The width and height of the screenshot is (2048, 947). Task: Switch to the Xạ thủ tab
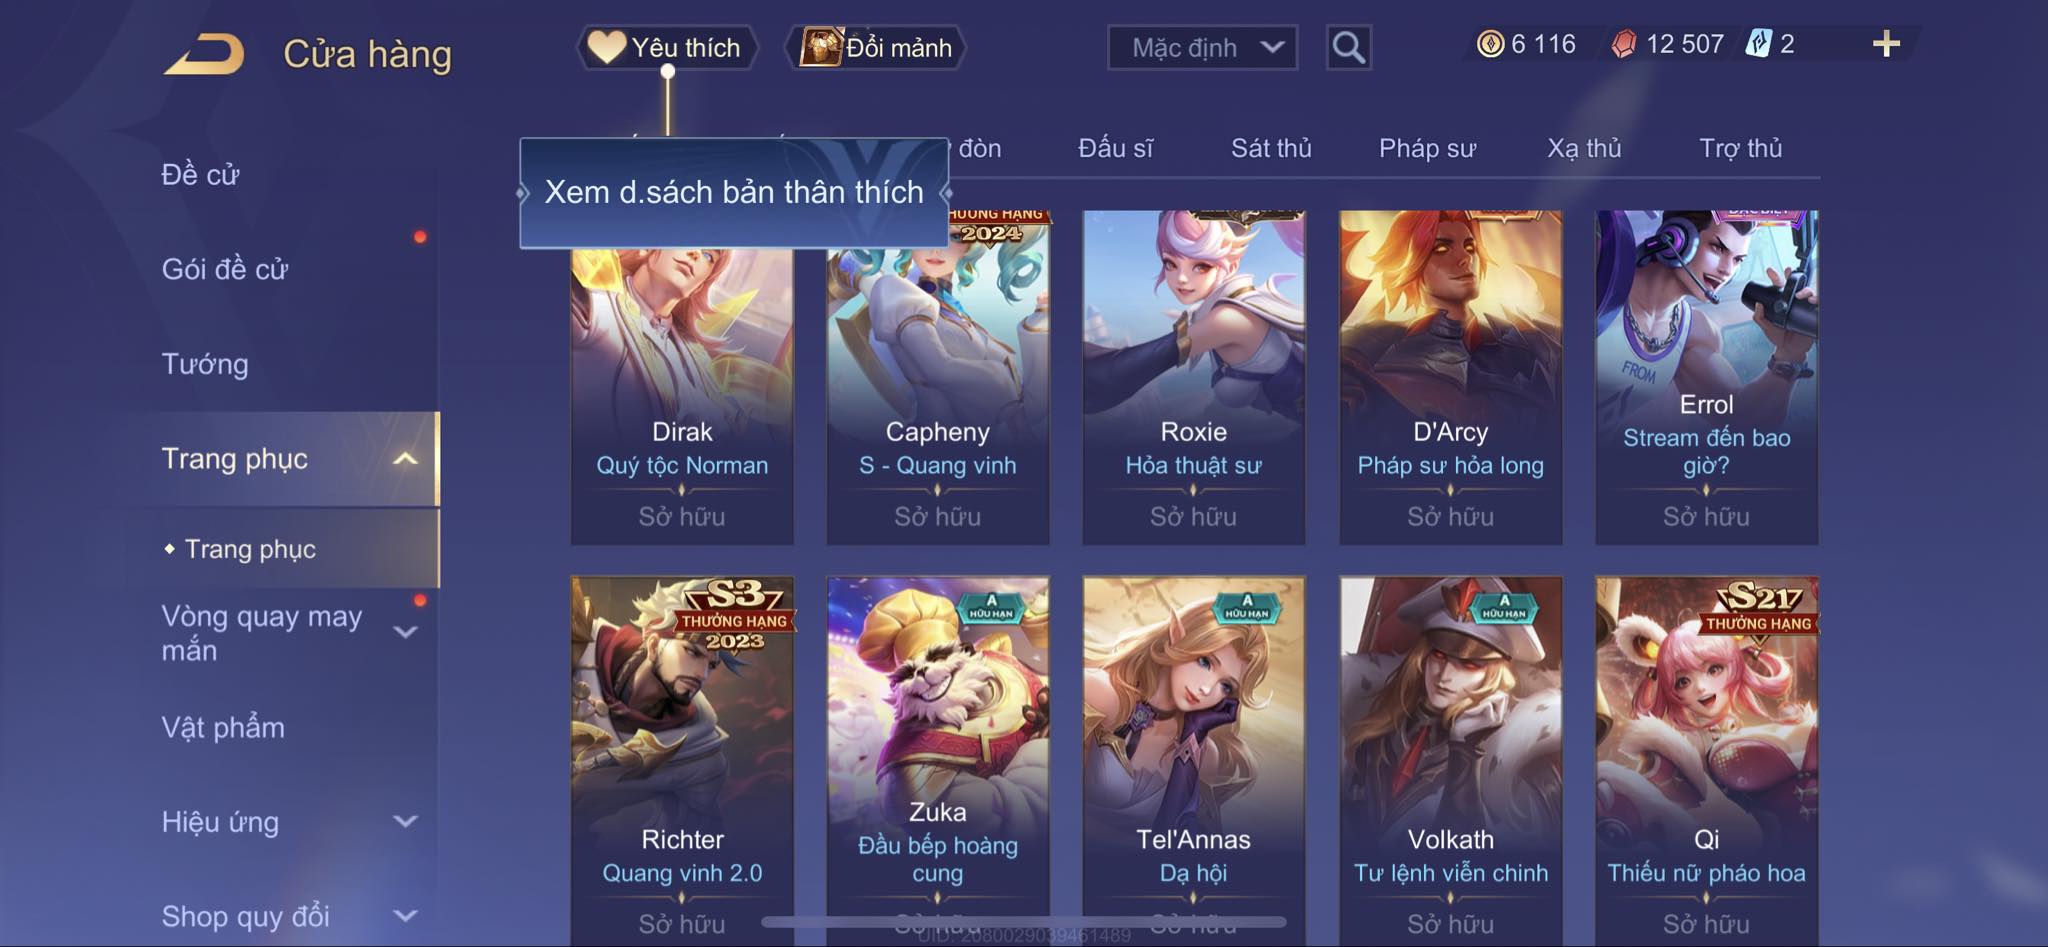click(1584, 148)
